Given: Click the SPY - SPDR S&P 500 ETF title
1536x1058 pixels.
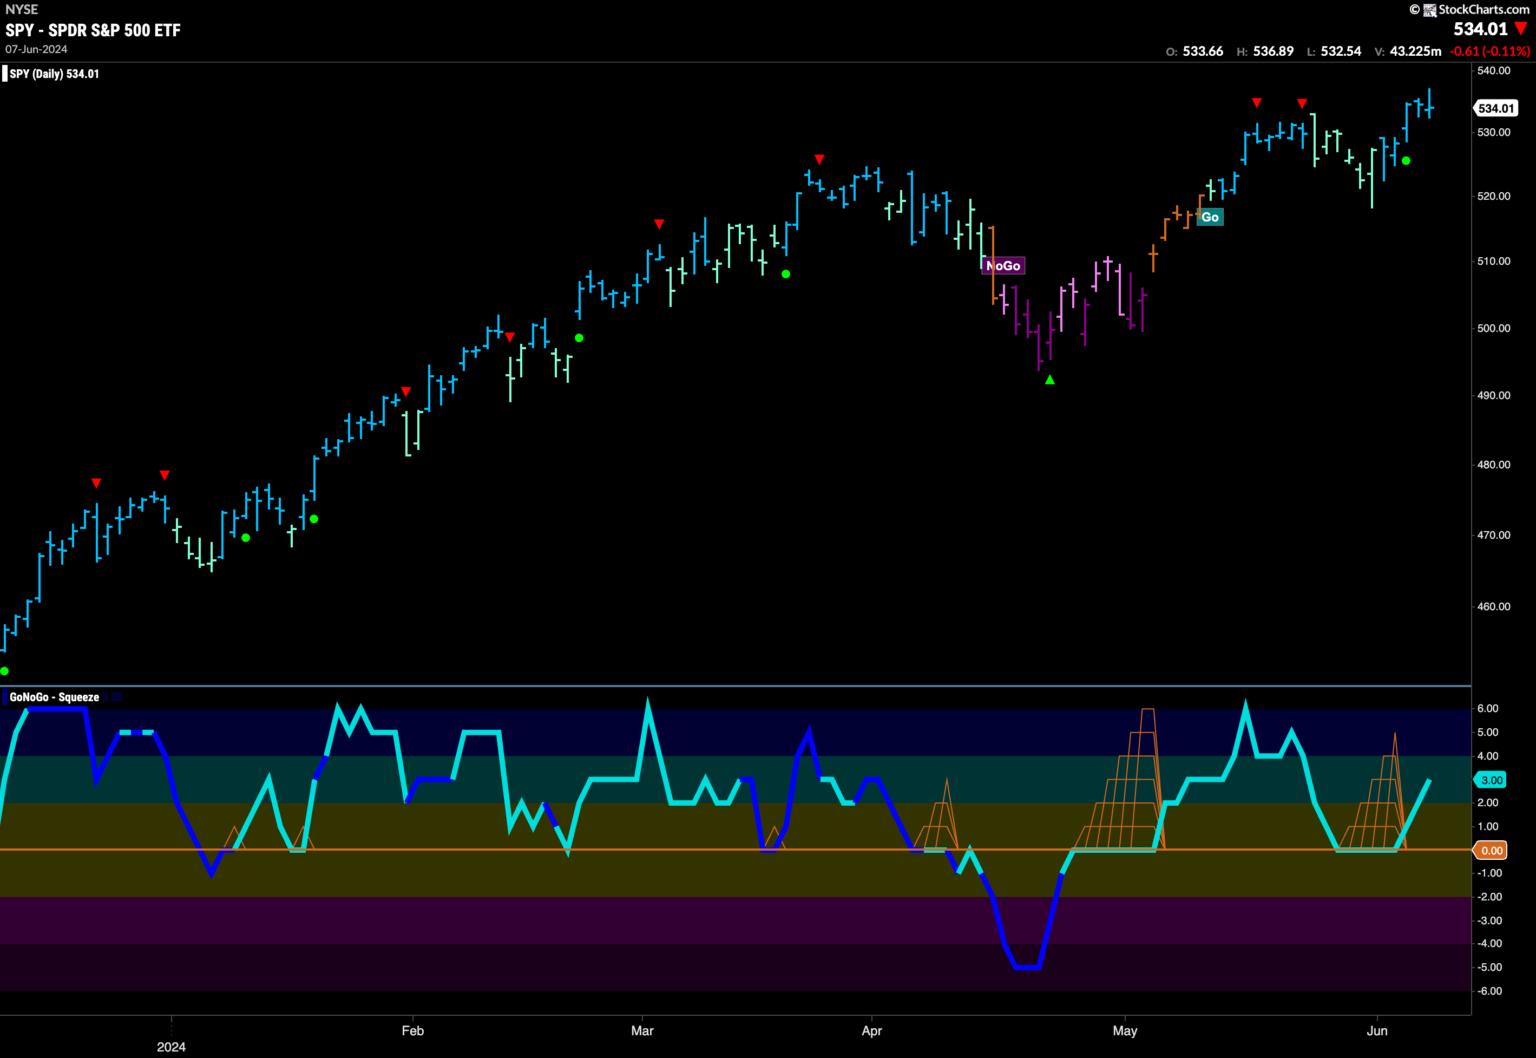Looking at the screenshot, I should (93, 30).
